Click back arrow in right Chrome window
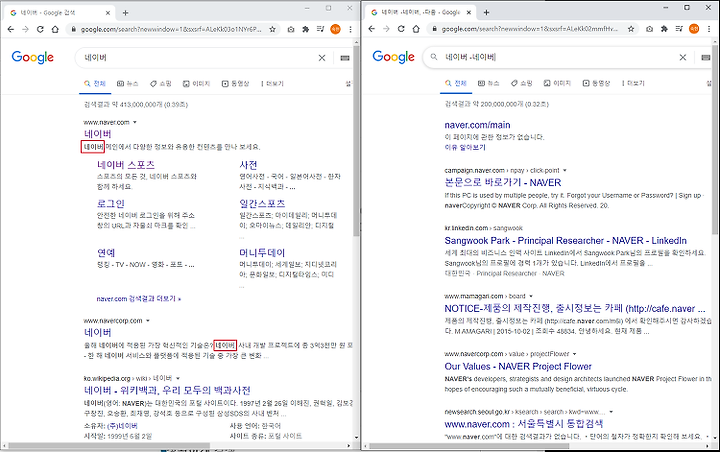 (x=371, y=29)
